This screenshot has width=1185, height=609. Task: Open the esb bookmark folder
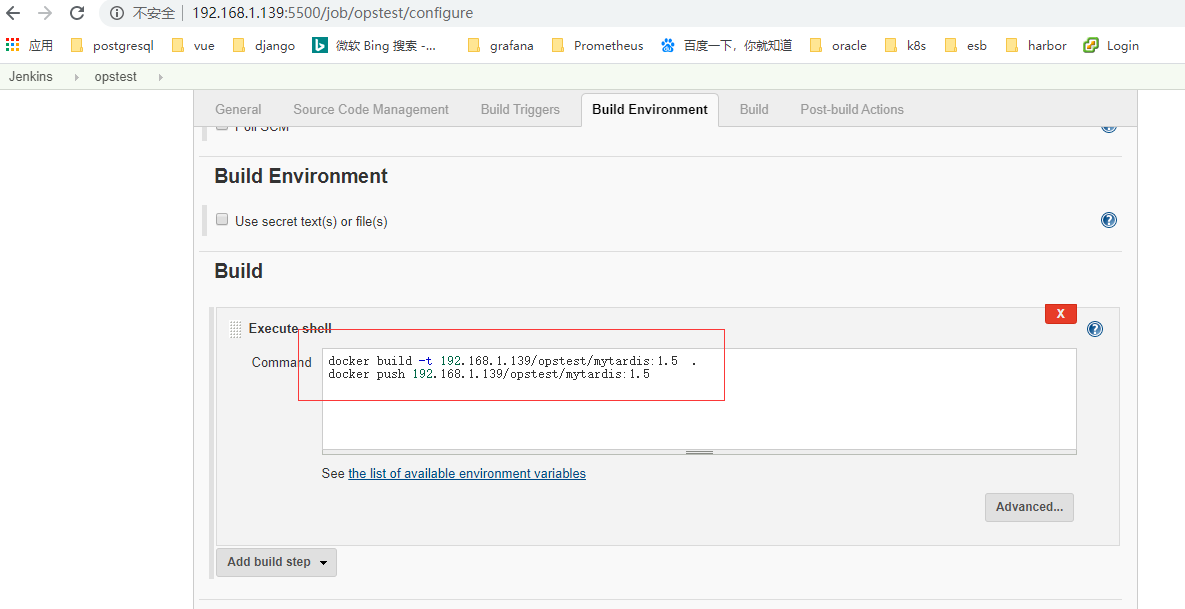point(966,45)
